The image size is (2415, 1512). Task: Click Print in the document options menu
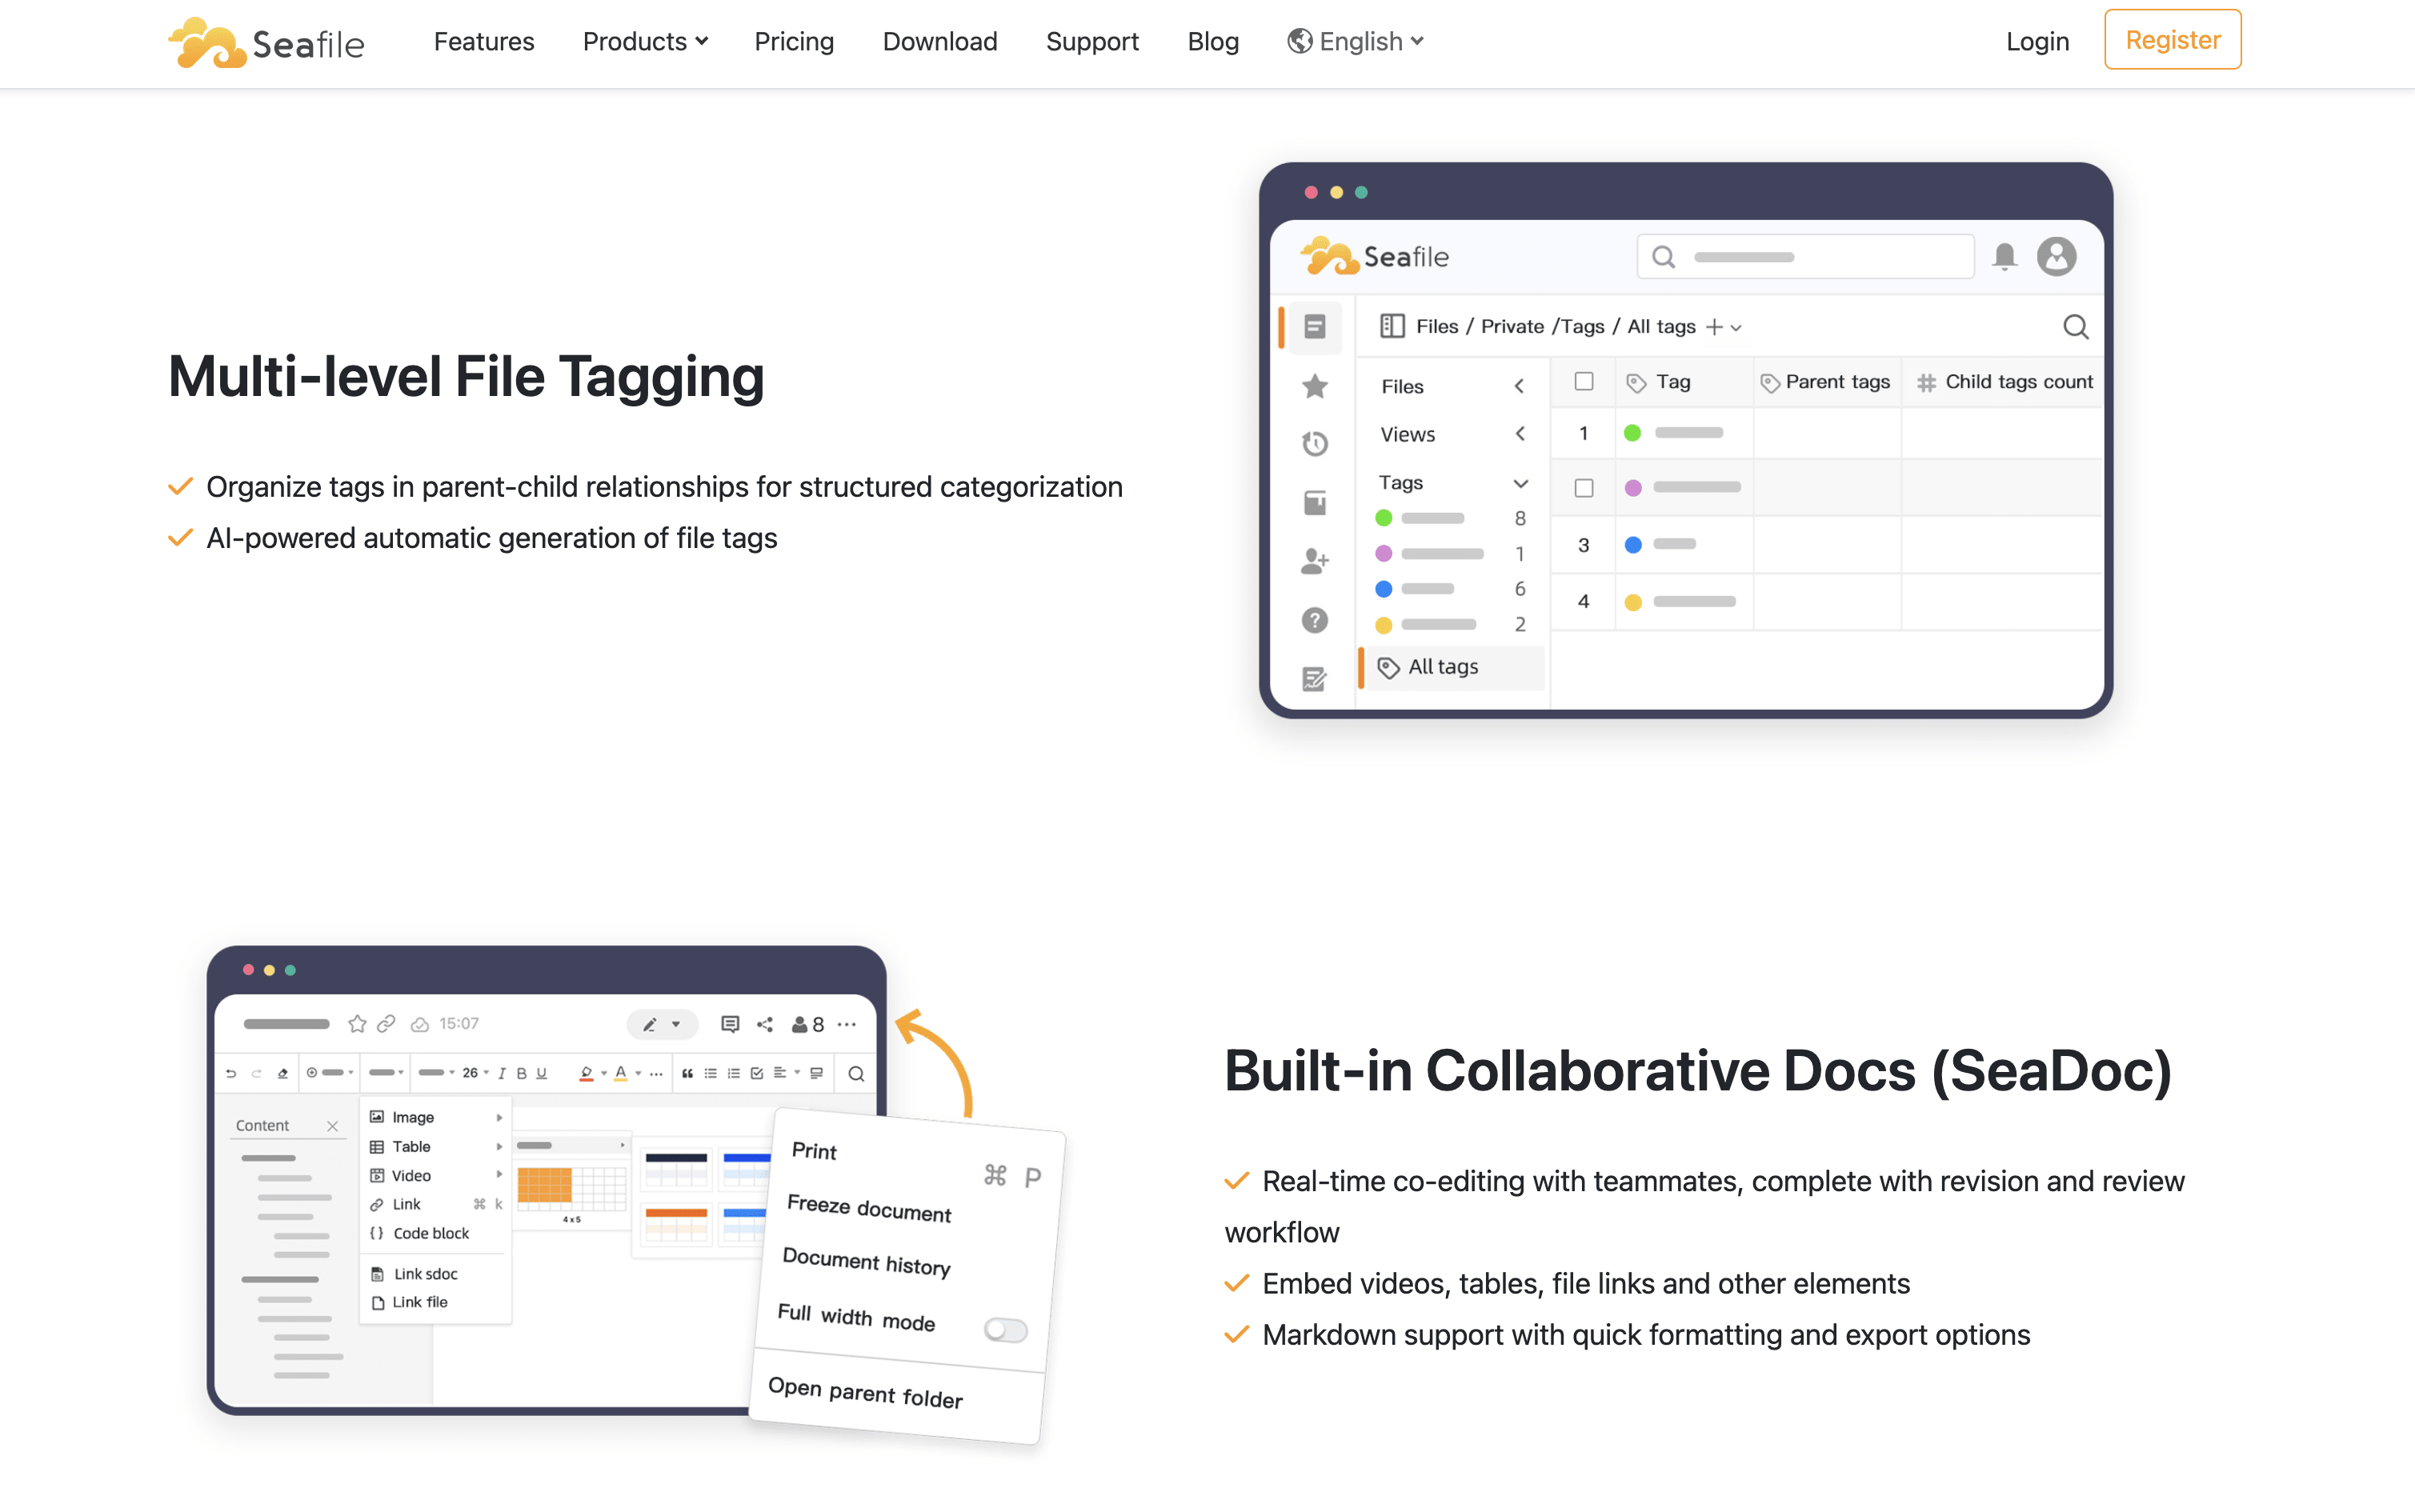click(814, 1151)
